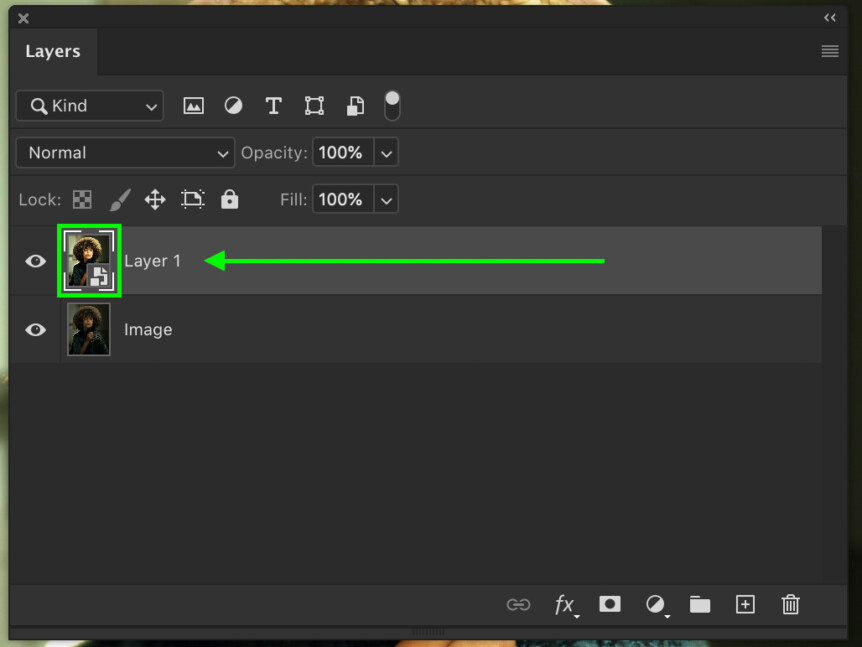Hide the Image layer
The width and height of the screenshot is (862, 647).
tap(35, 330)
